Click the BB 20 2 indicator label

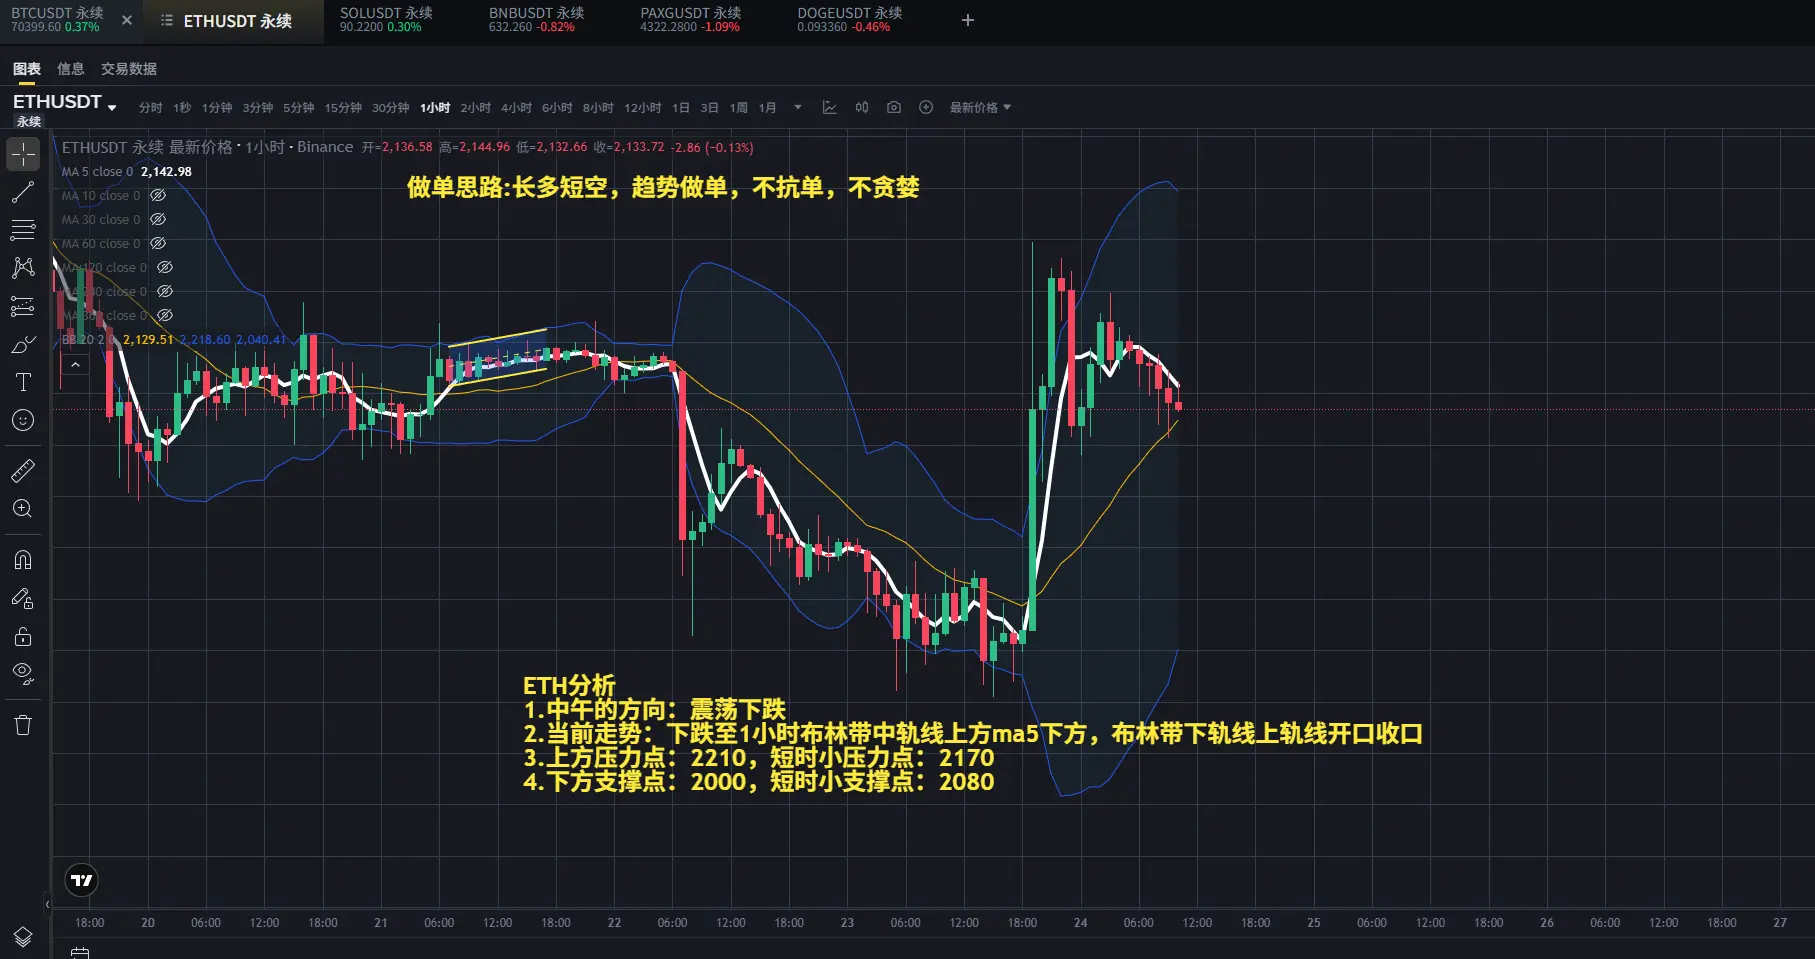pyautogui.click(x=88, y=340)
